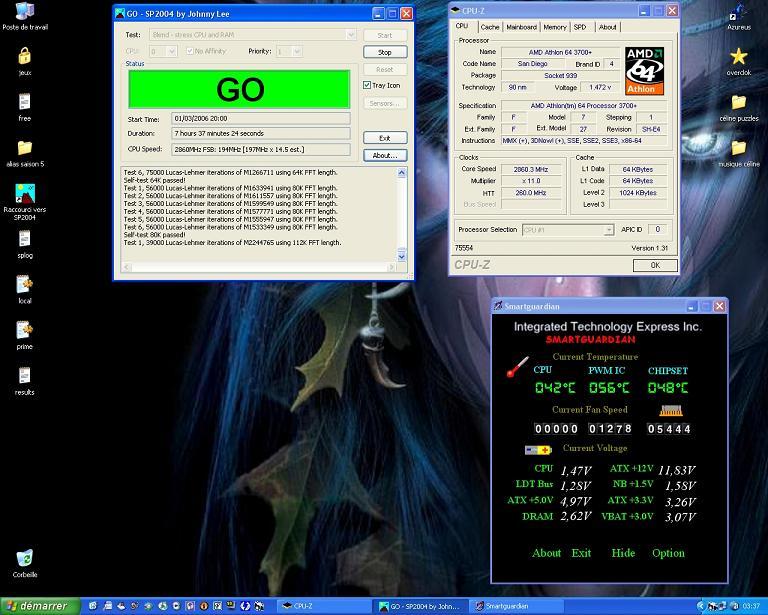Click the Sensors... button in SP2004

click(x=385, y=103)
